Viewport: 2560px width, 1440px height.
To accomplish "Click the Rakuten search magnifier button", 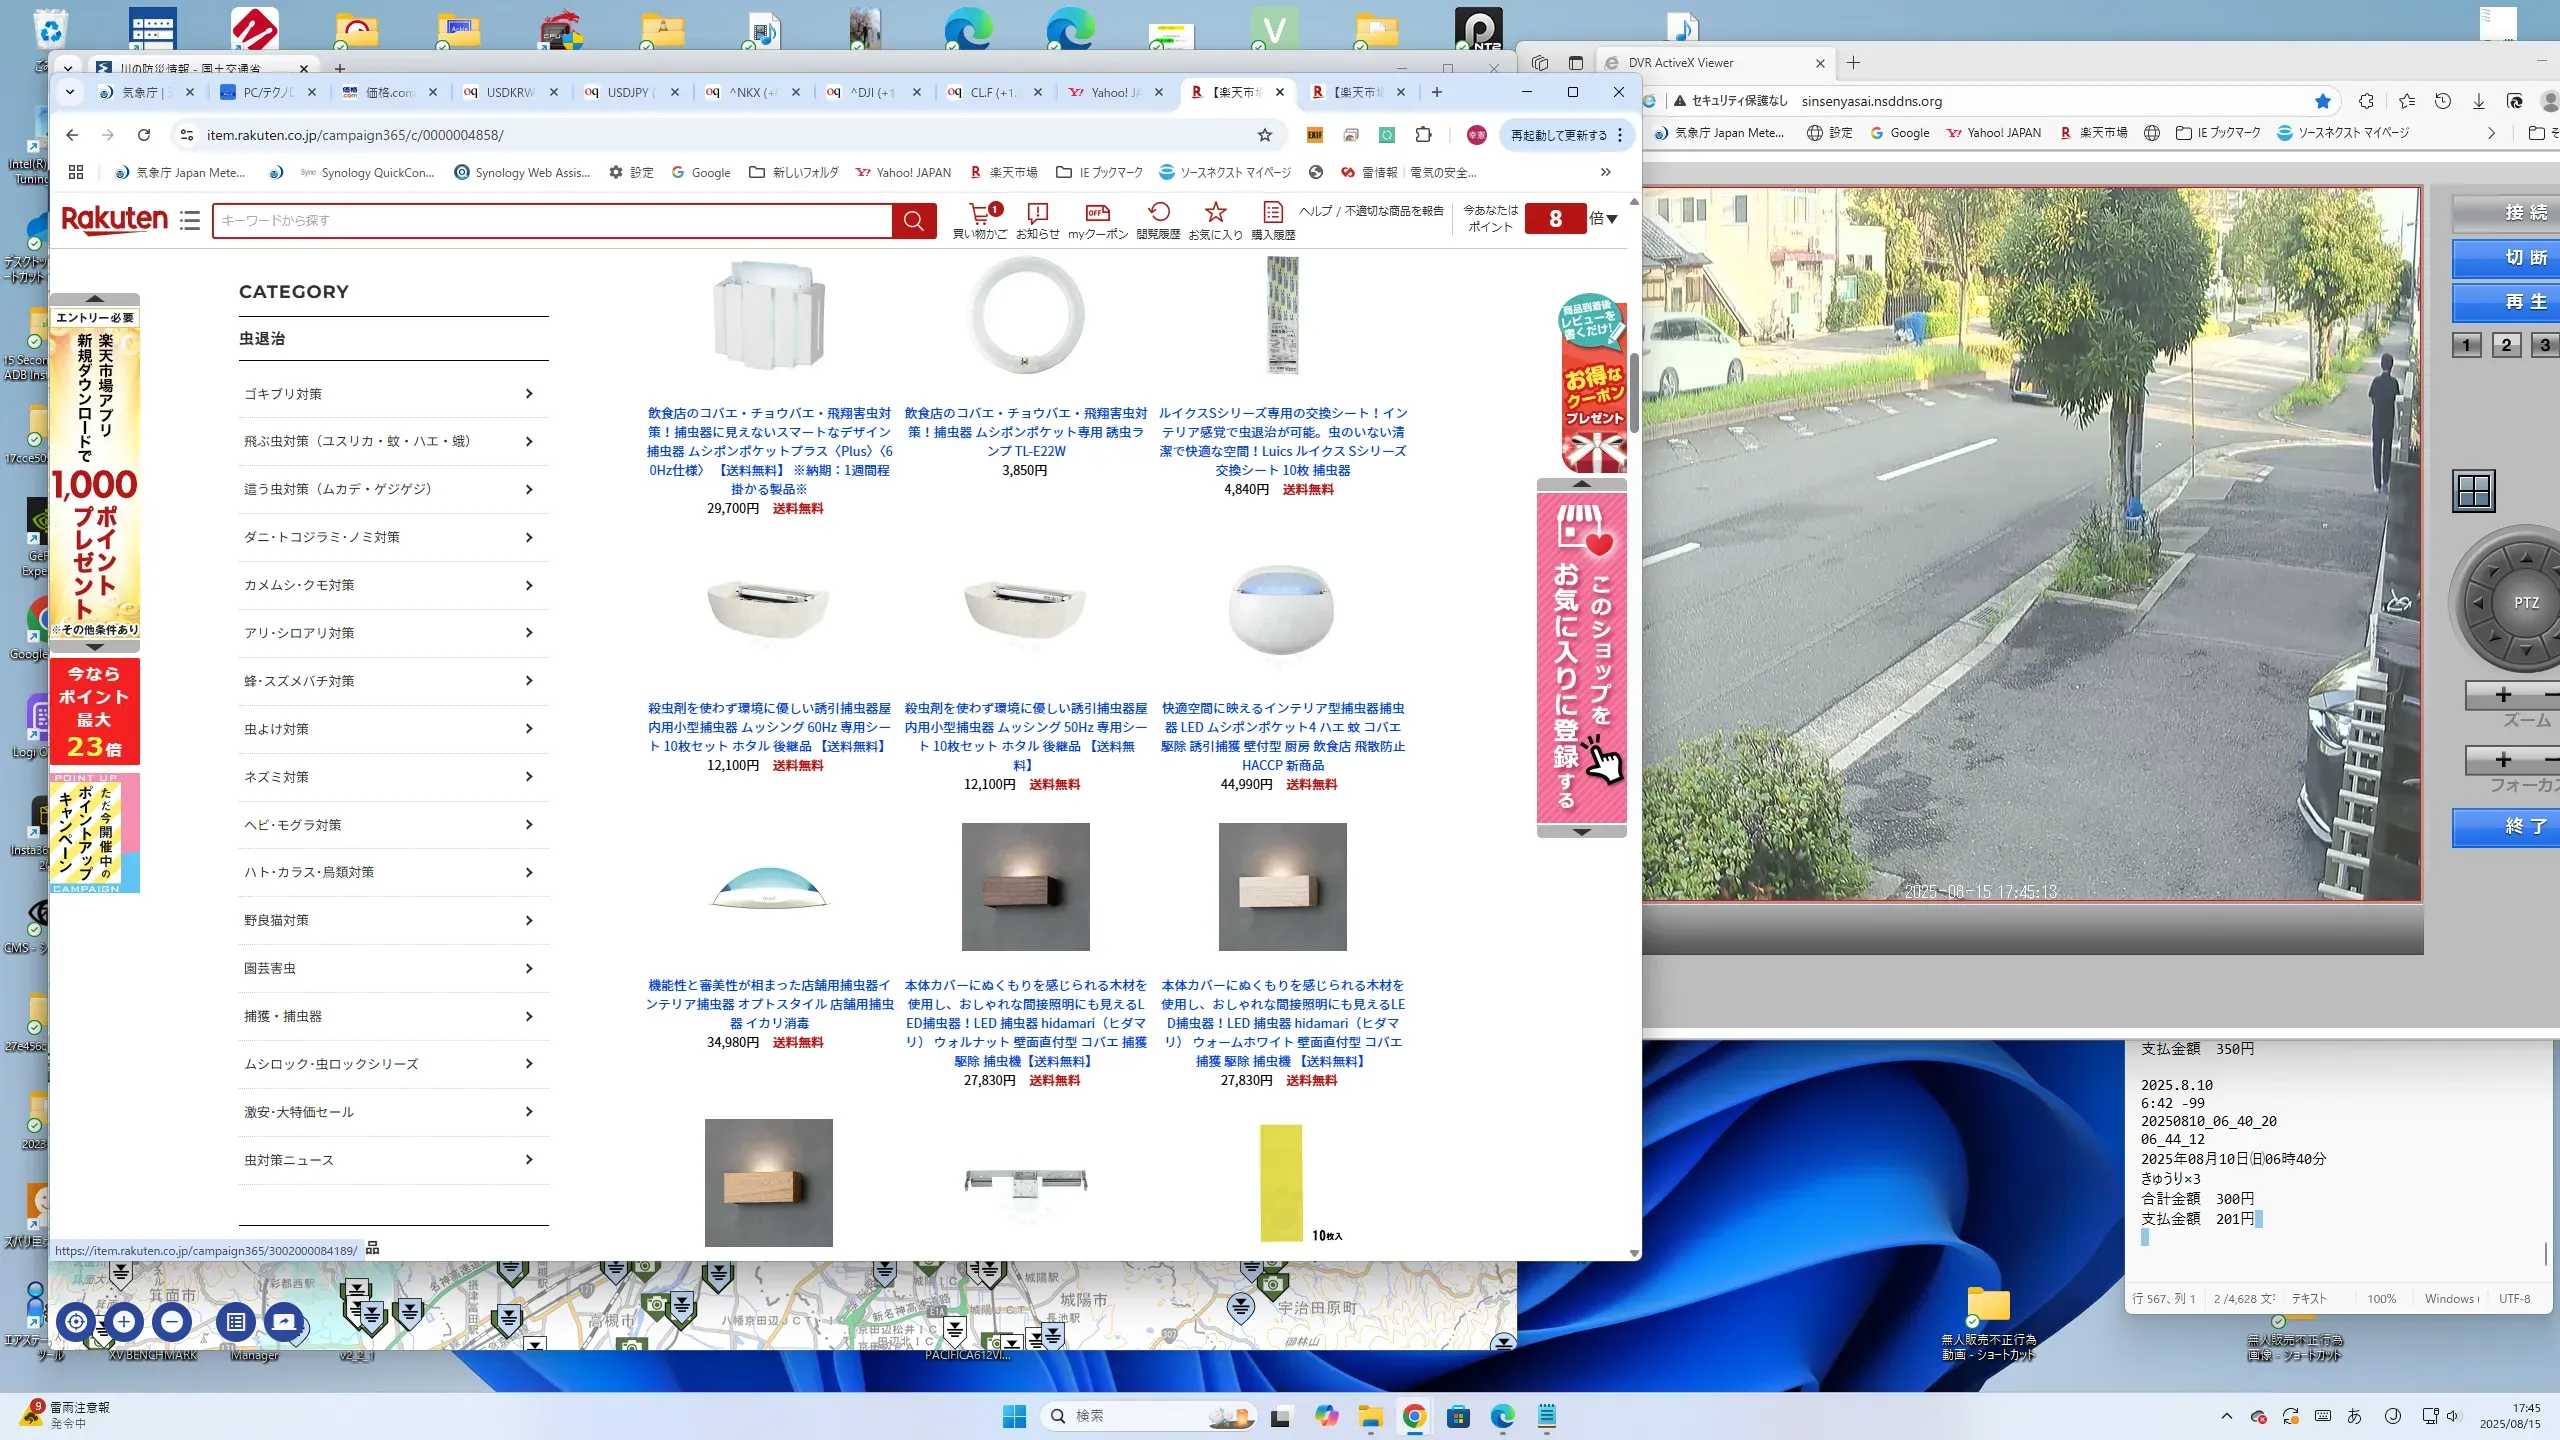I will click(x=914, y=220).
